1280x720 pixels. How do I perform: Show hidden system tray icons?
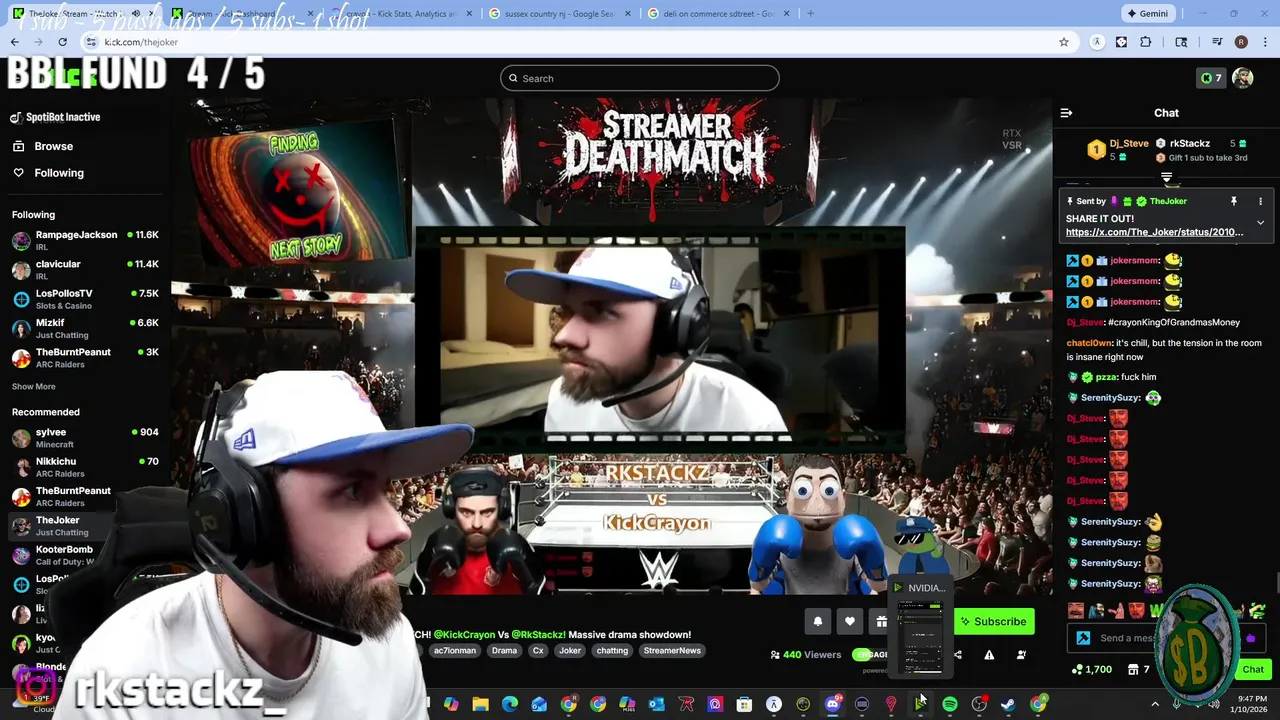1155,704
